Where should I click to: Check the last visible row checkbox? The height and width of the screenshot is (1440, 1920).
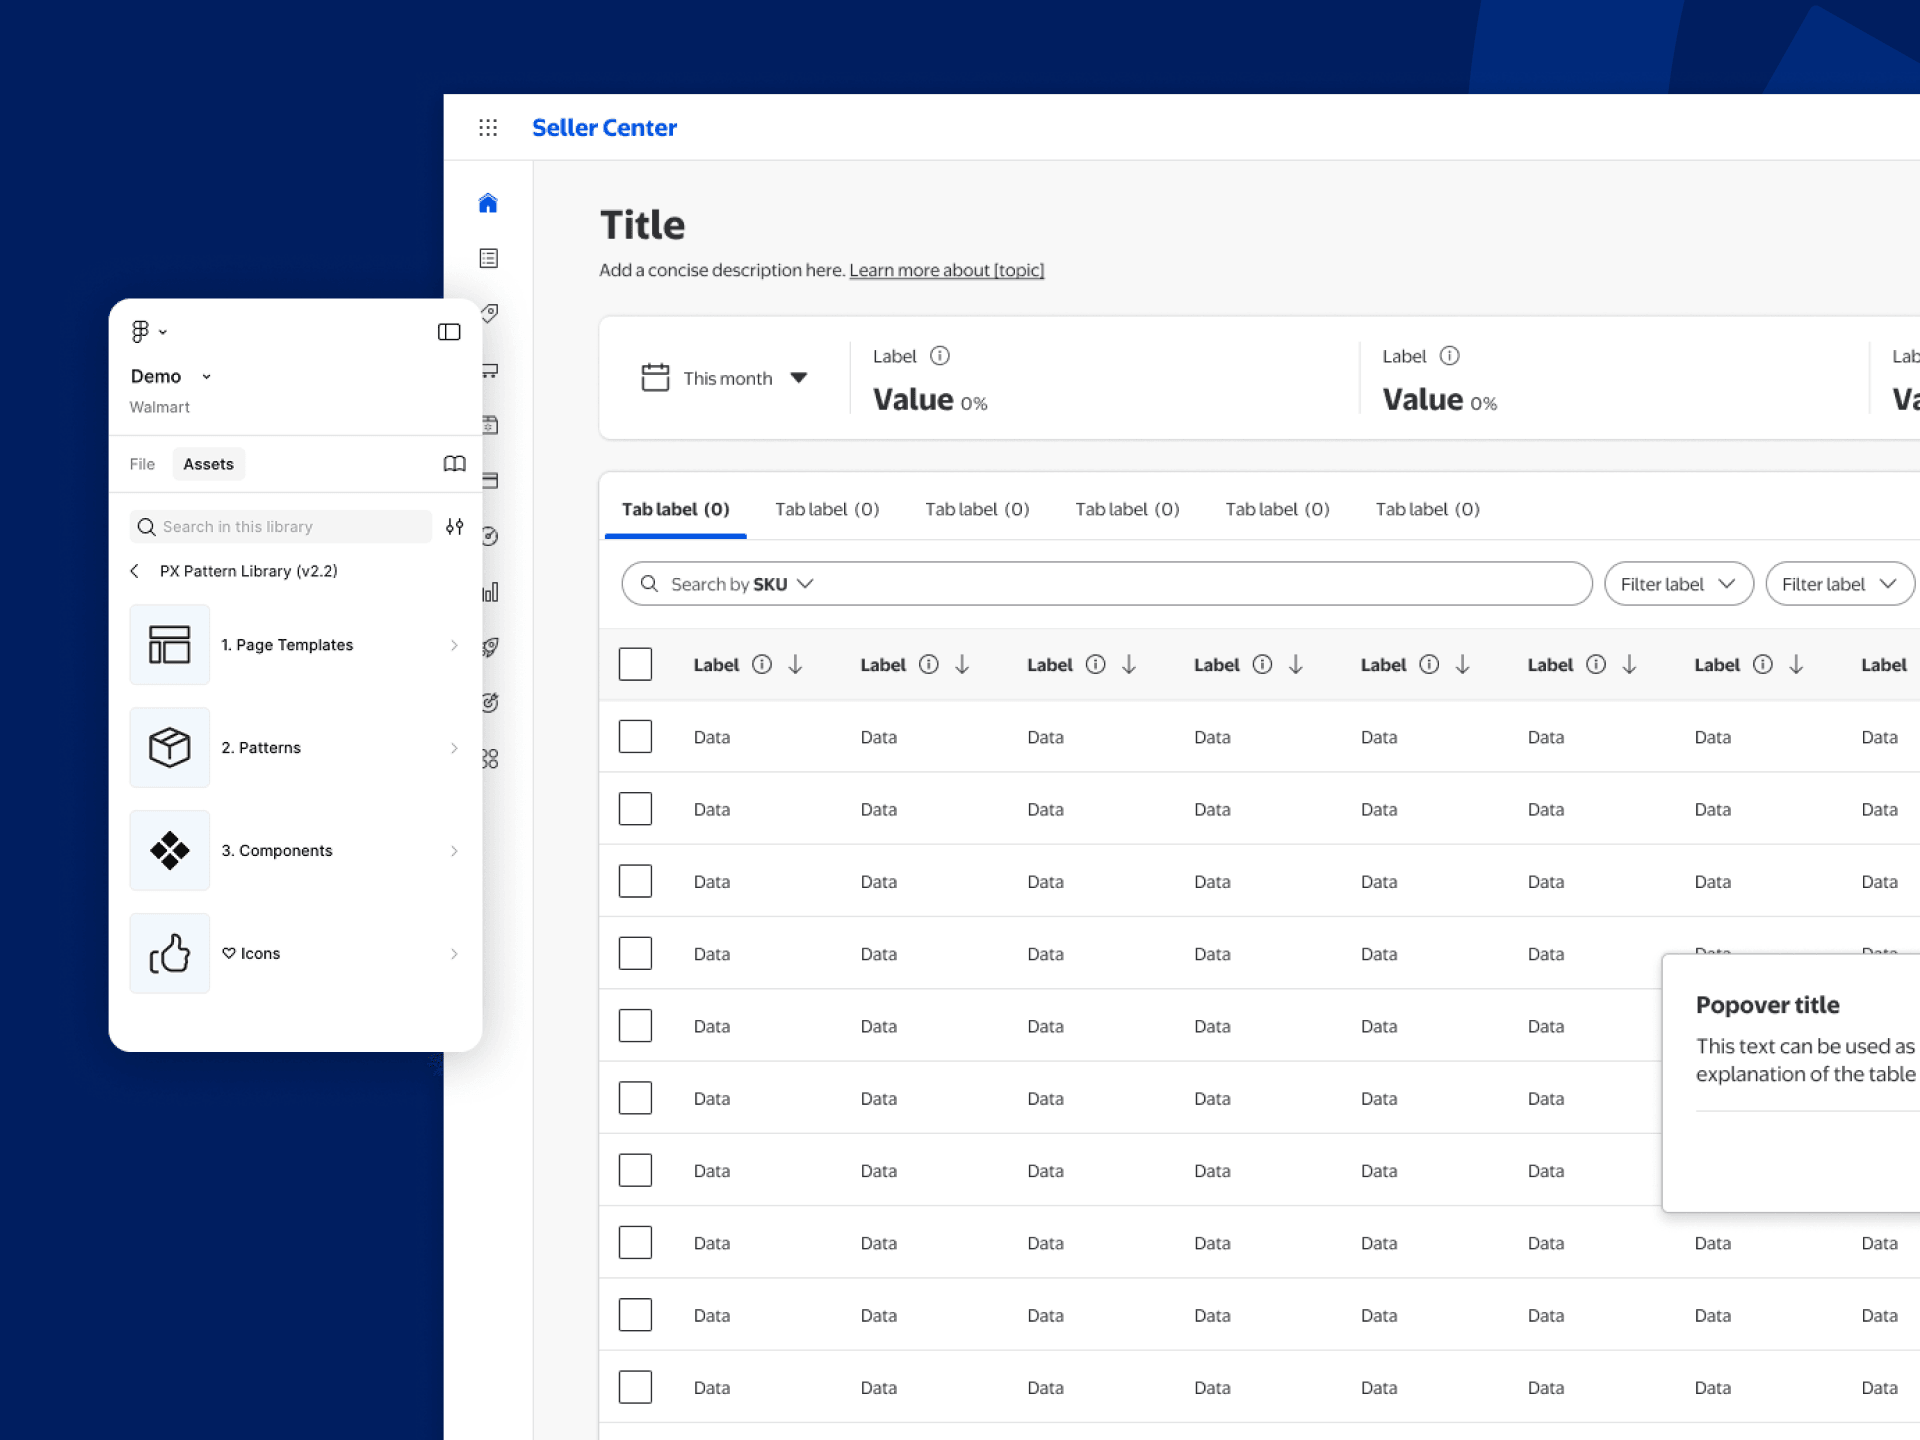click(x=635, y=1387)
